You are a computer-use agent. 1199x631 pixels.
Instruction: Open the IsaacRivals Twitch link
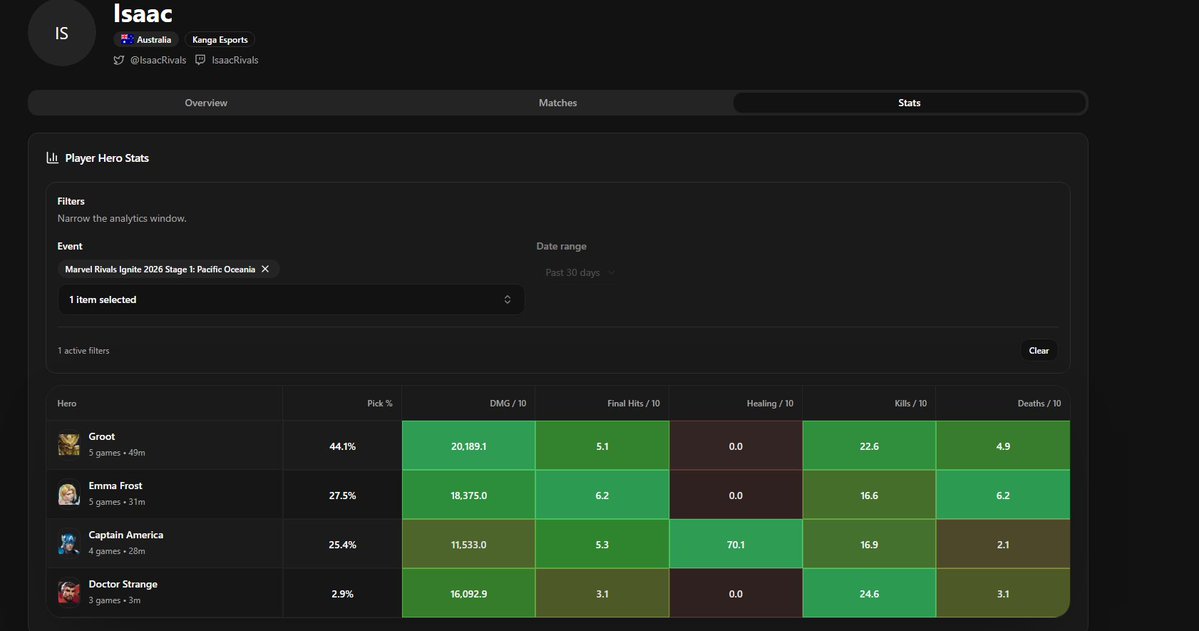coord(235,60)
